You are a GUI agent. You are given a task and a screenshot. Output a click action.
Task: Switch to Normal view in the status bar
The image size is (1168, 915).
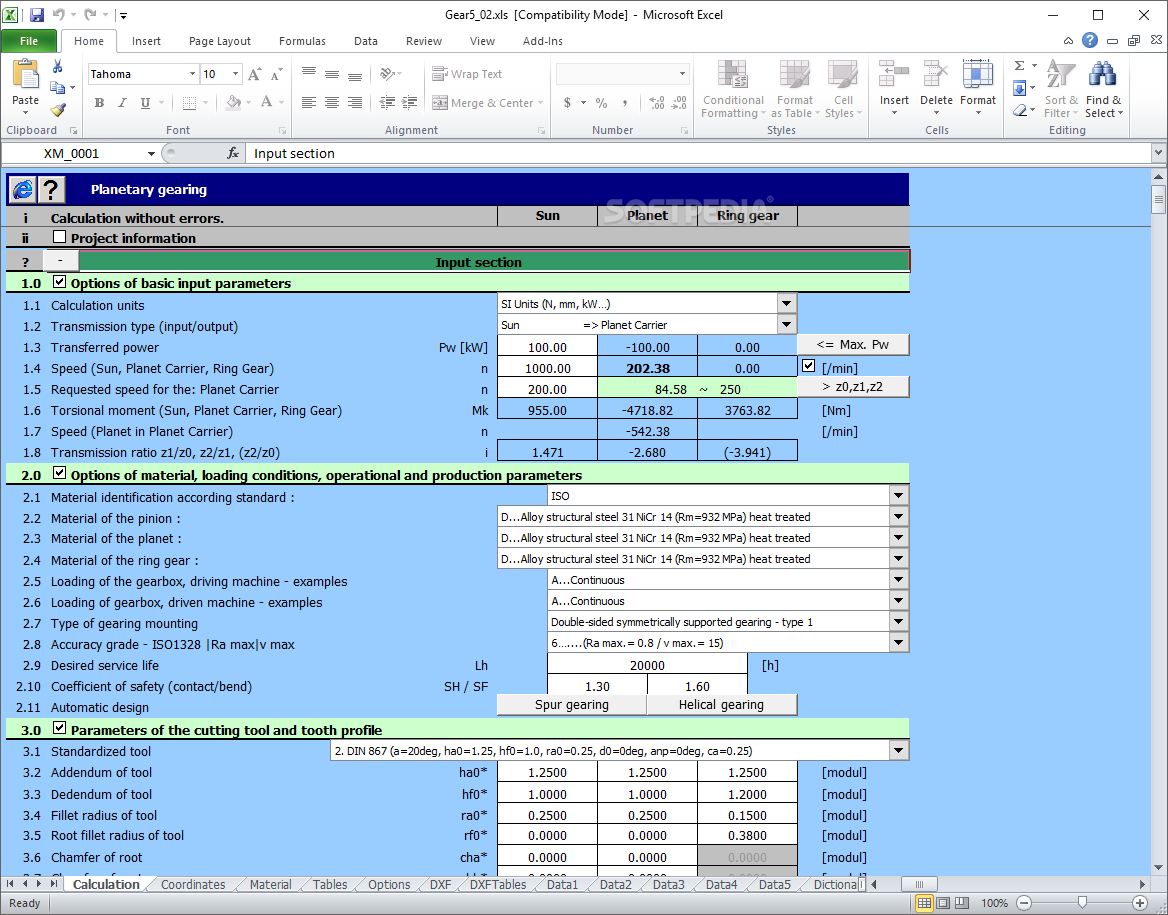[924, 903]
